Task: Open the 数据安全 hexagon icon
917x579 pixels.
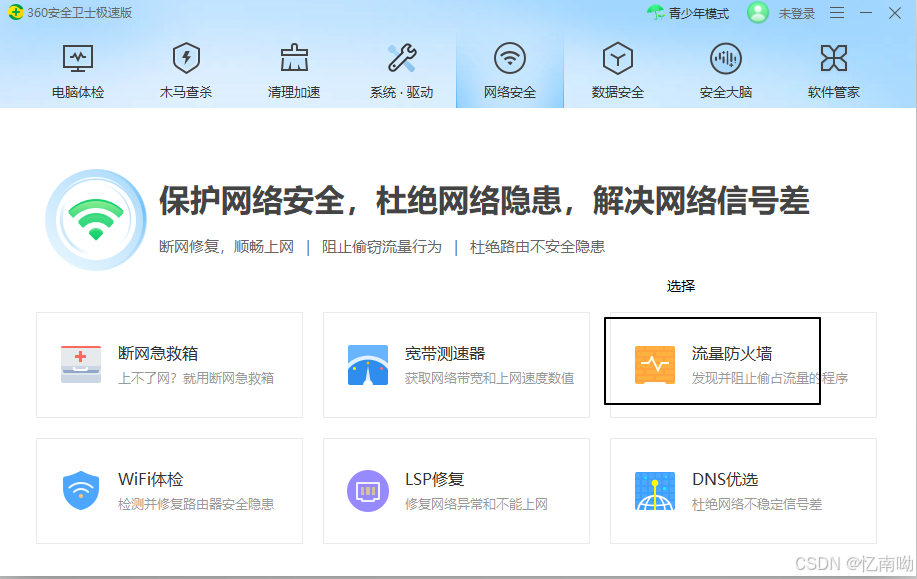Action: point(618,58)
